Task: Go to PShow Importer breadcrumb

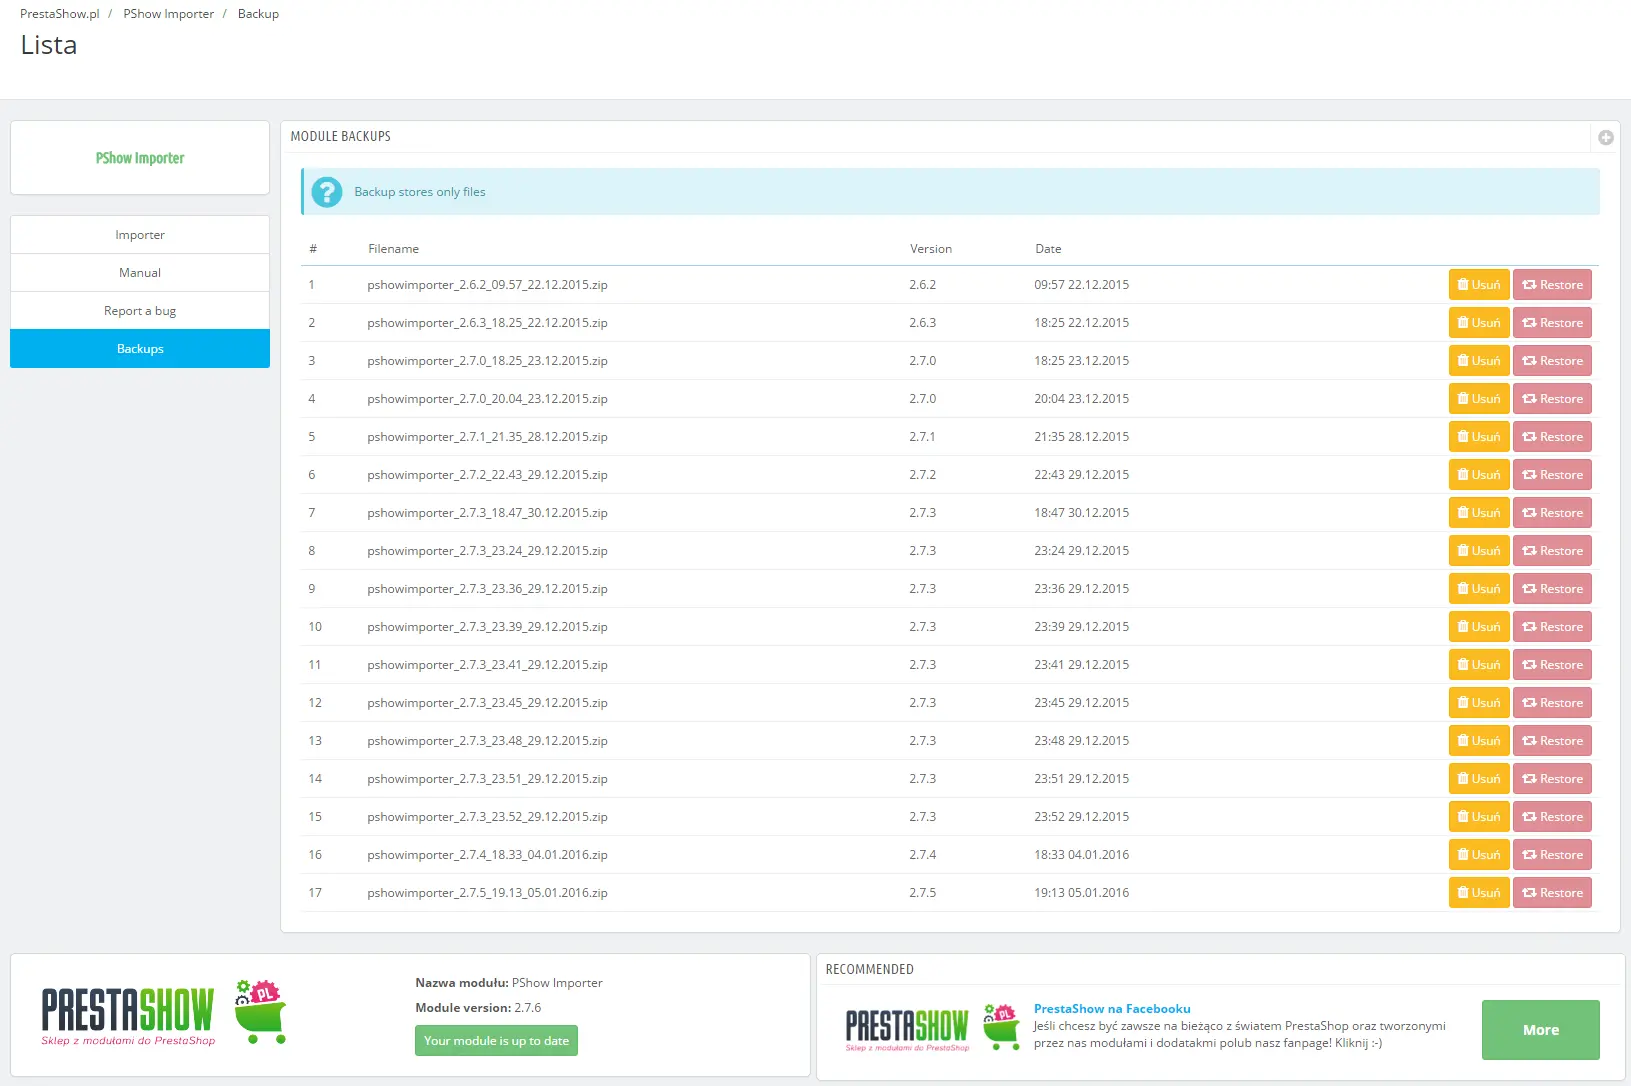Action: (168, 14)
